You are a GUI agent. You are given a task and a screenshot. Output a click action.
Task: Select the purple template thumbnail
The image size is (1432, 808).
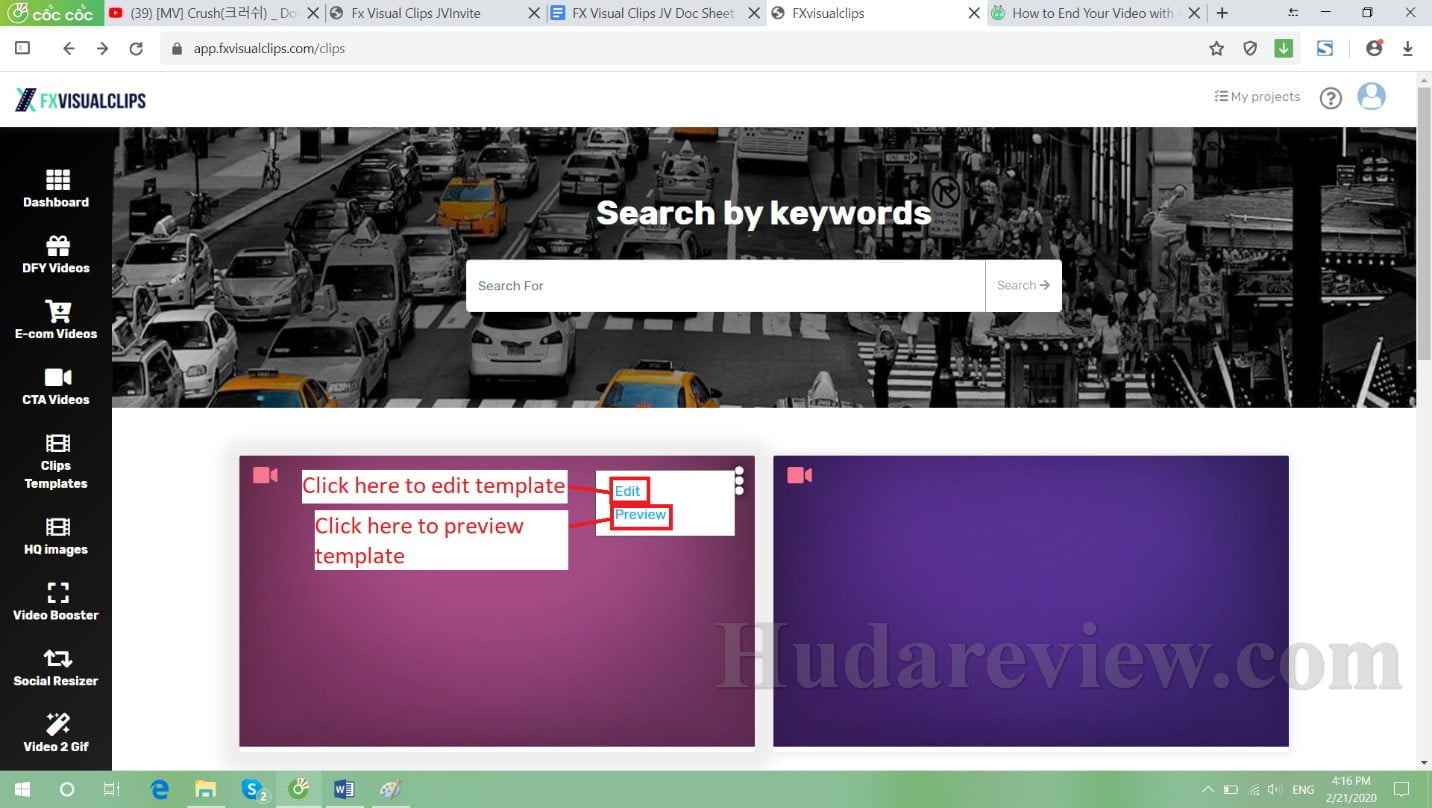click(x=1030, y=600)
